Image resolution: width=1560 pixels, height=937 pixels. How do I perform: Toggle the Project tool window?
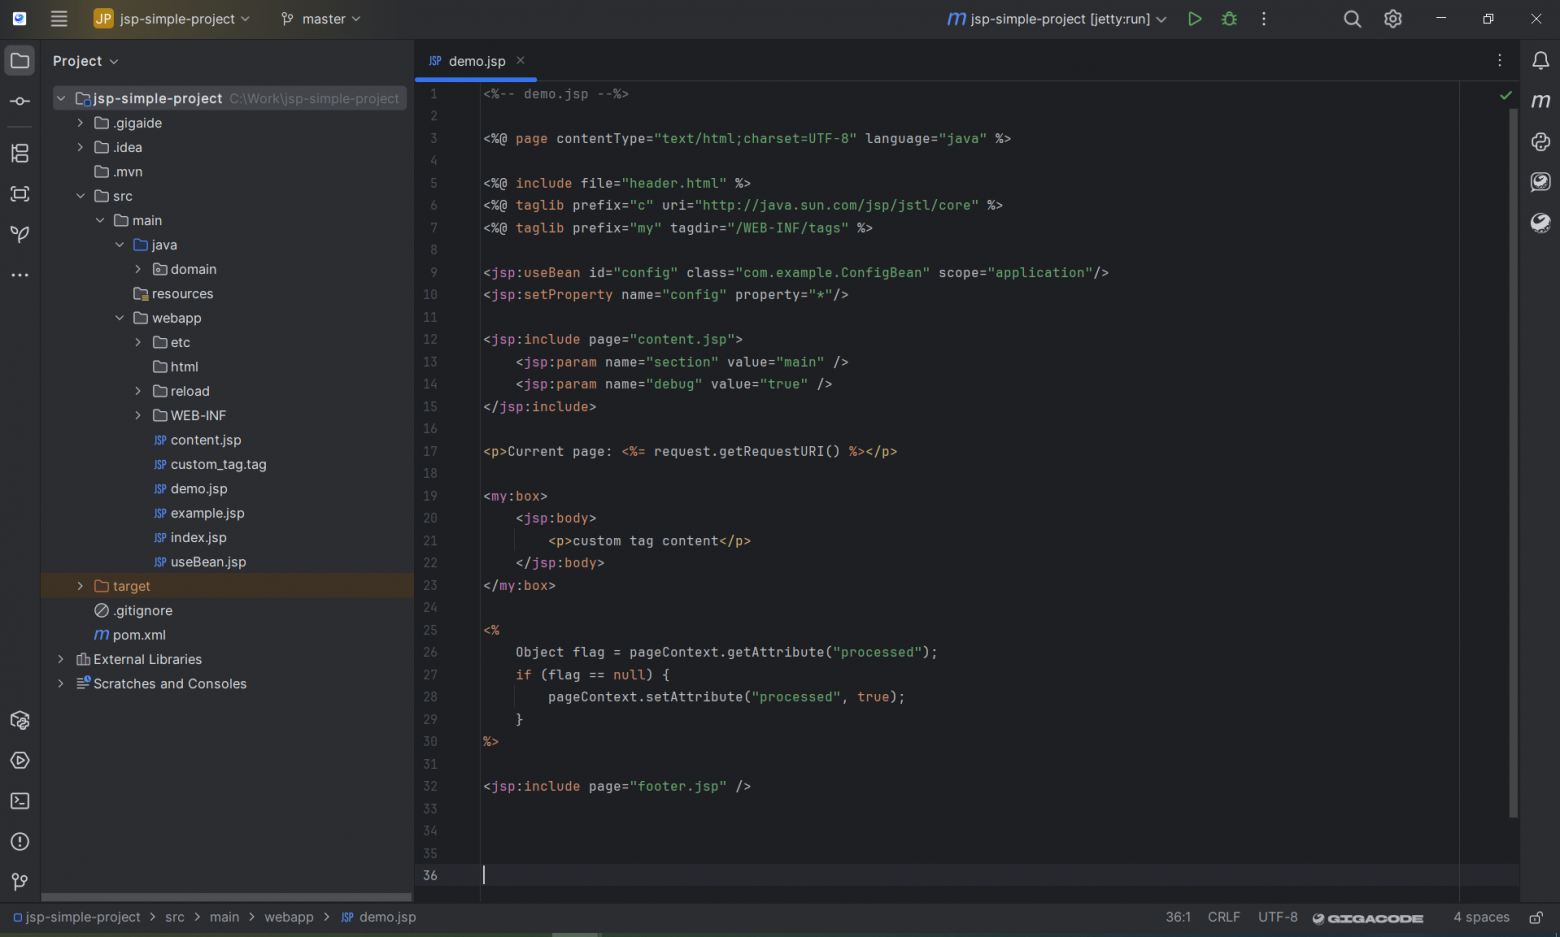click(20, 61)
